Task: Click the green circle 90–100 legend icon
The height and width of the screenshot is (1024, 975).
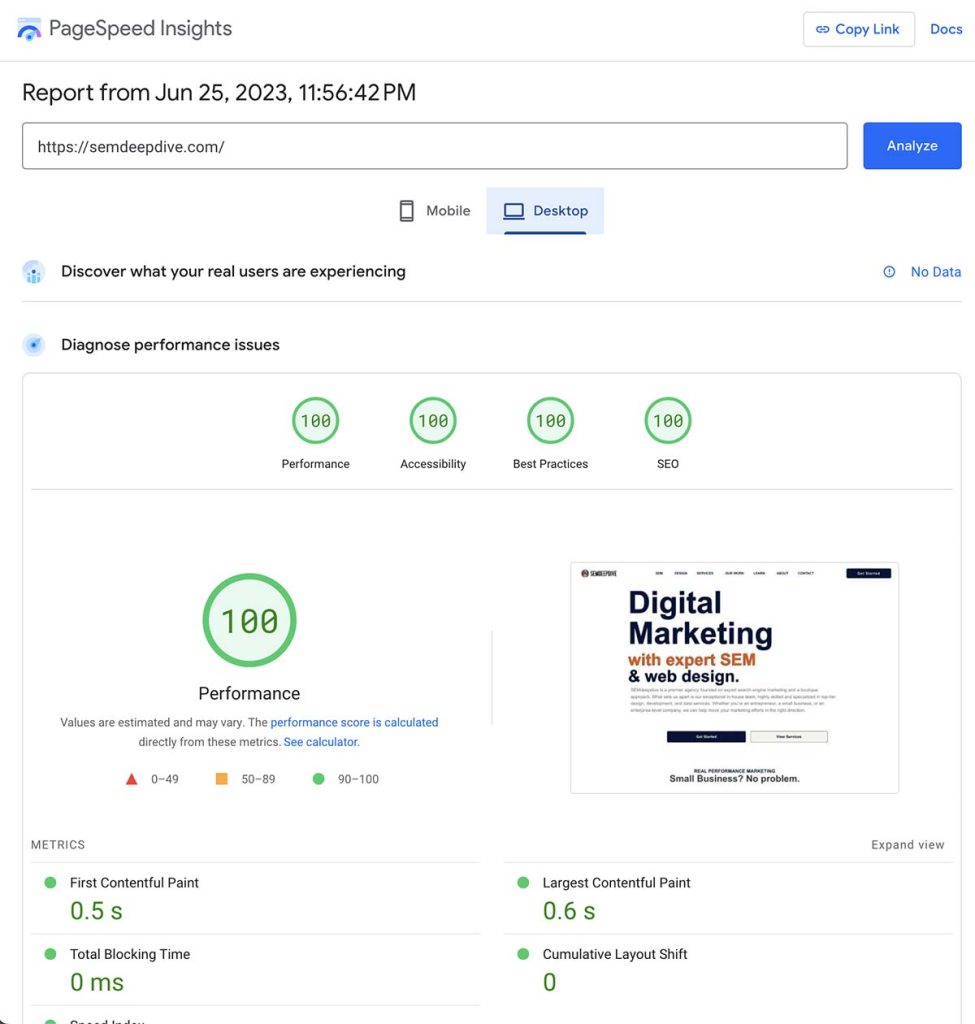Action: [x=318, y=778]
